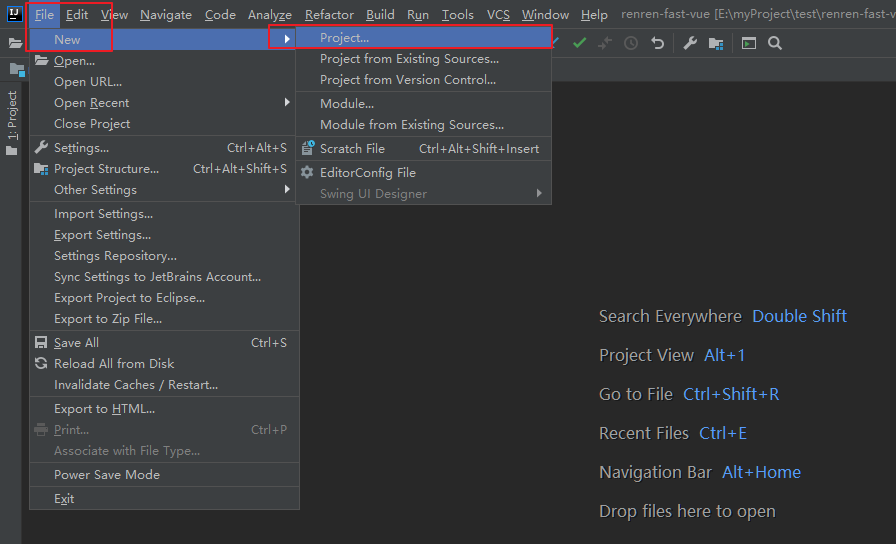
Task: Open the Analyze menu
Action: 270,15
